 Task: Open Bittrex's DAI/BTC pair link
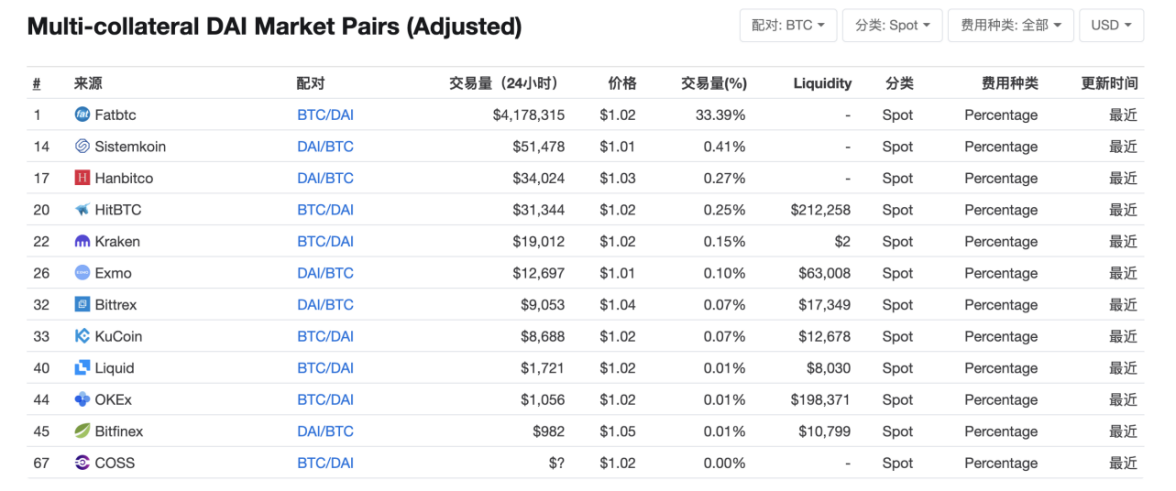click(326, 304)
